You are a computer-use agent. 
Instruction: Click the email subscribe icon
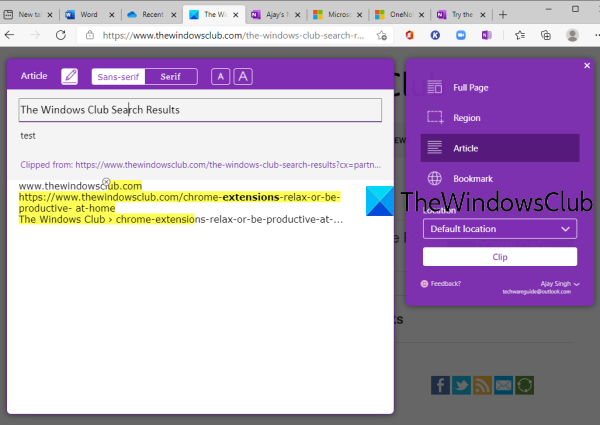[503, 385]
